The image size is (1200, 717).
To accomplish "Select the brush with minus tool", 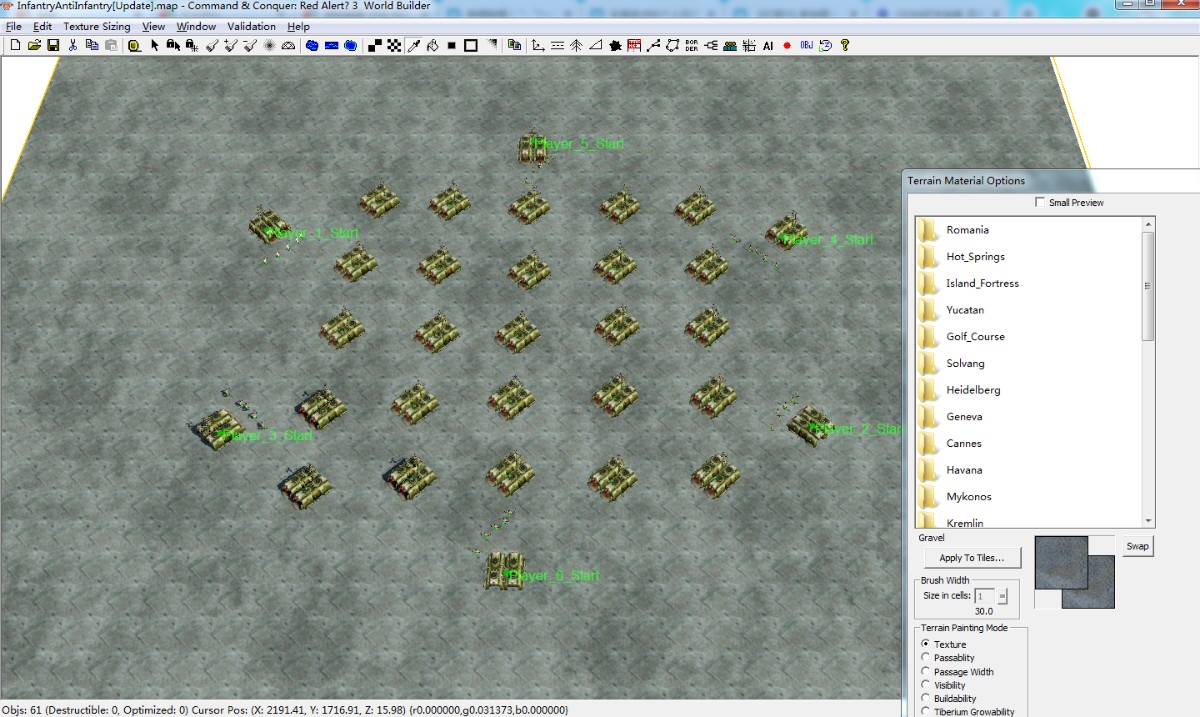I will [250, 45].
